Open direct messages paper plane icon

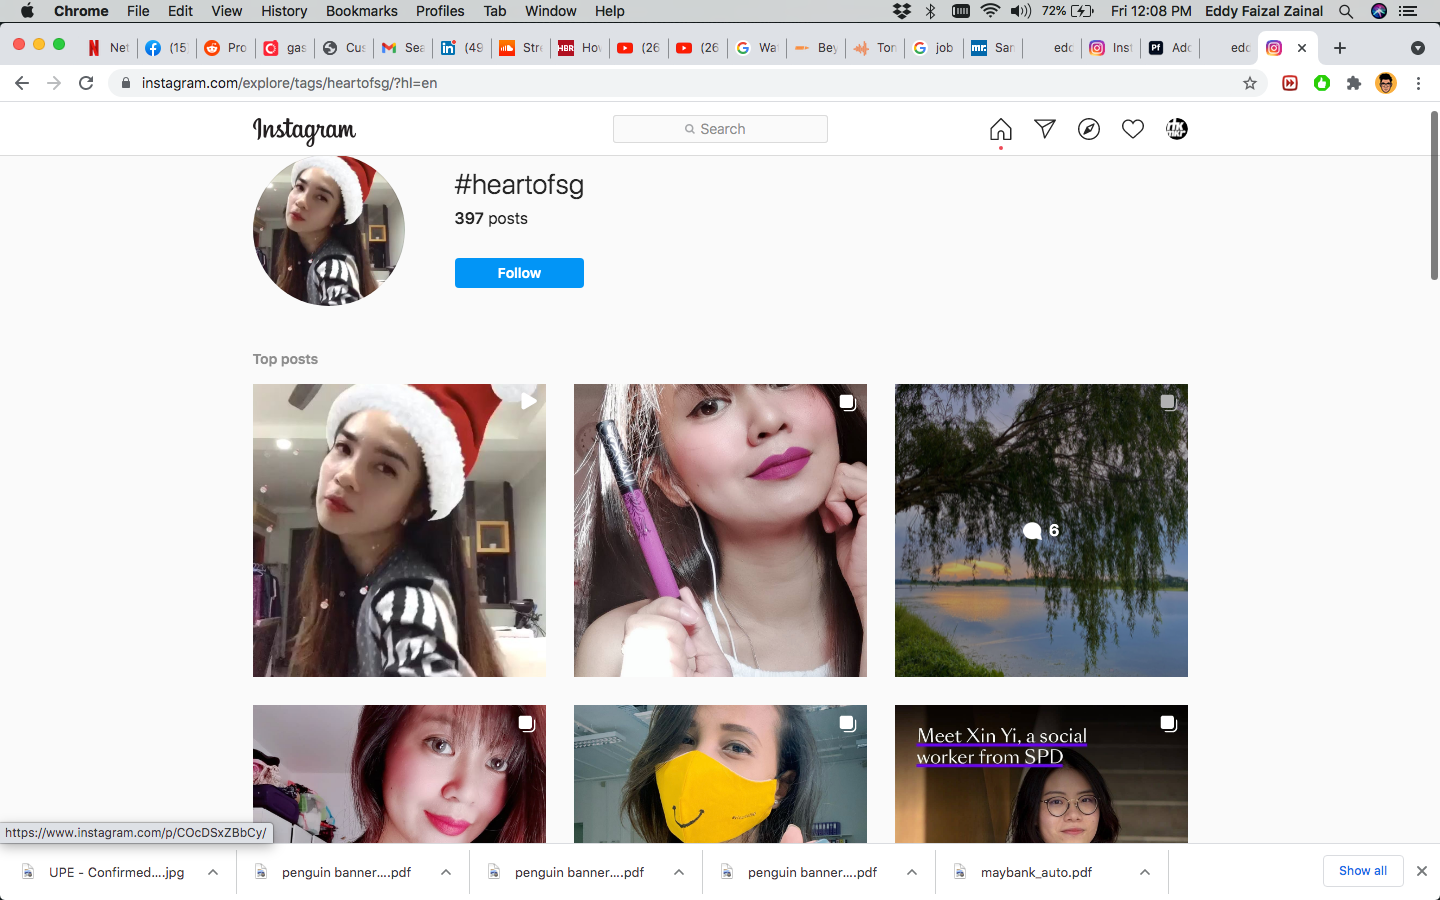click(x=1045, y=129)
